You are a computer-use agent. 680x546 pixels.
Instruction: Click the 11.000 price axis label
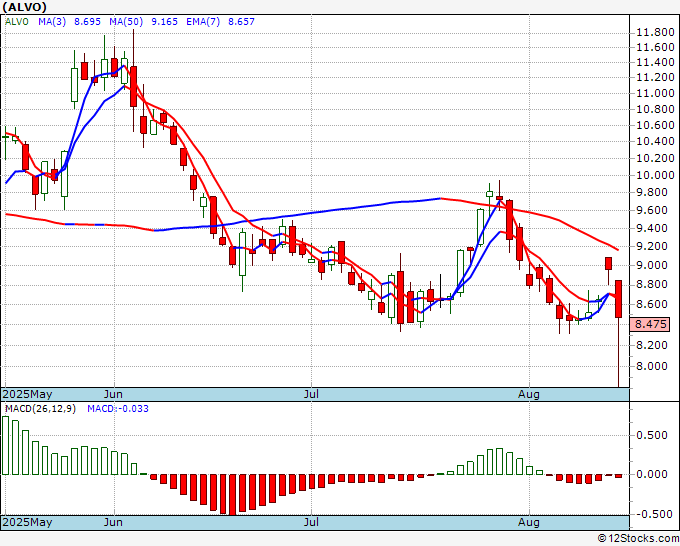click(x=655, y=93)
